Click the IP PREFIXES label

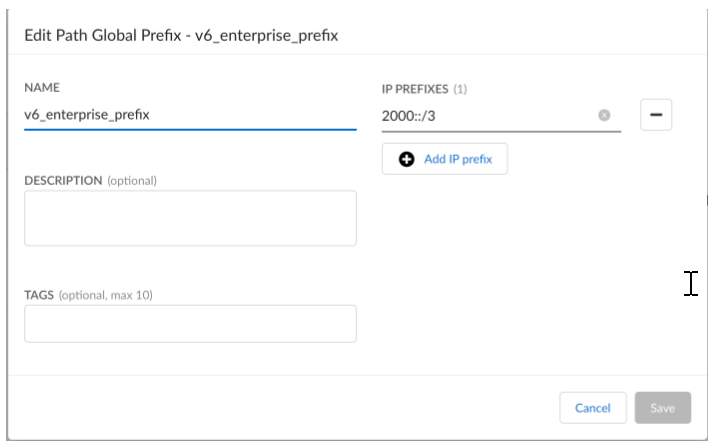click(414, 89)
